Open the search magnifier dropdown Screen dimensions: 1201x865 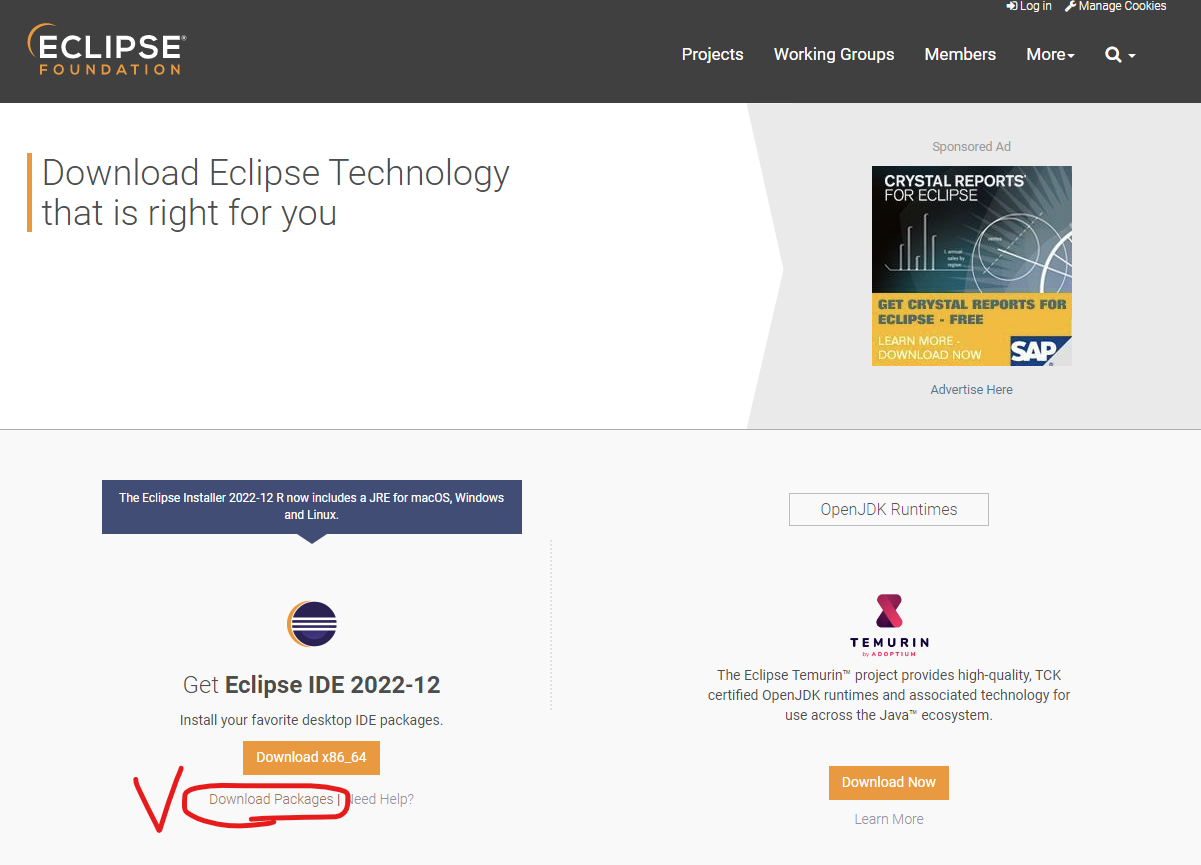[x=1120, y=55]
